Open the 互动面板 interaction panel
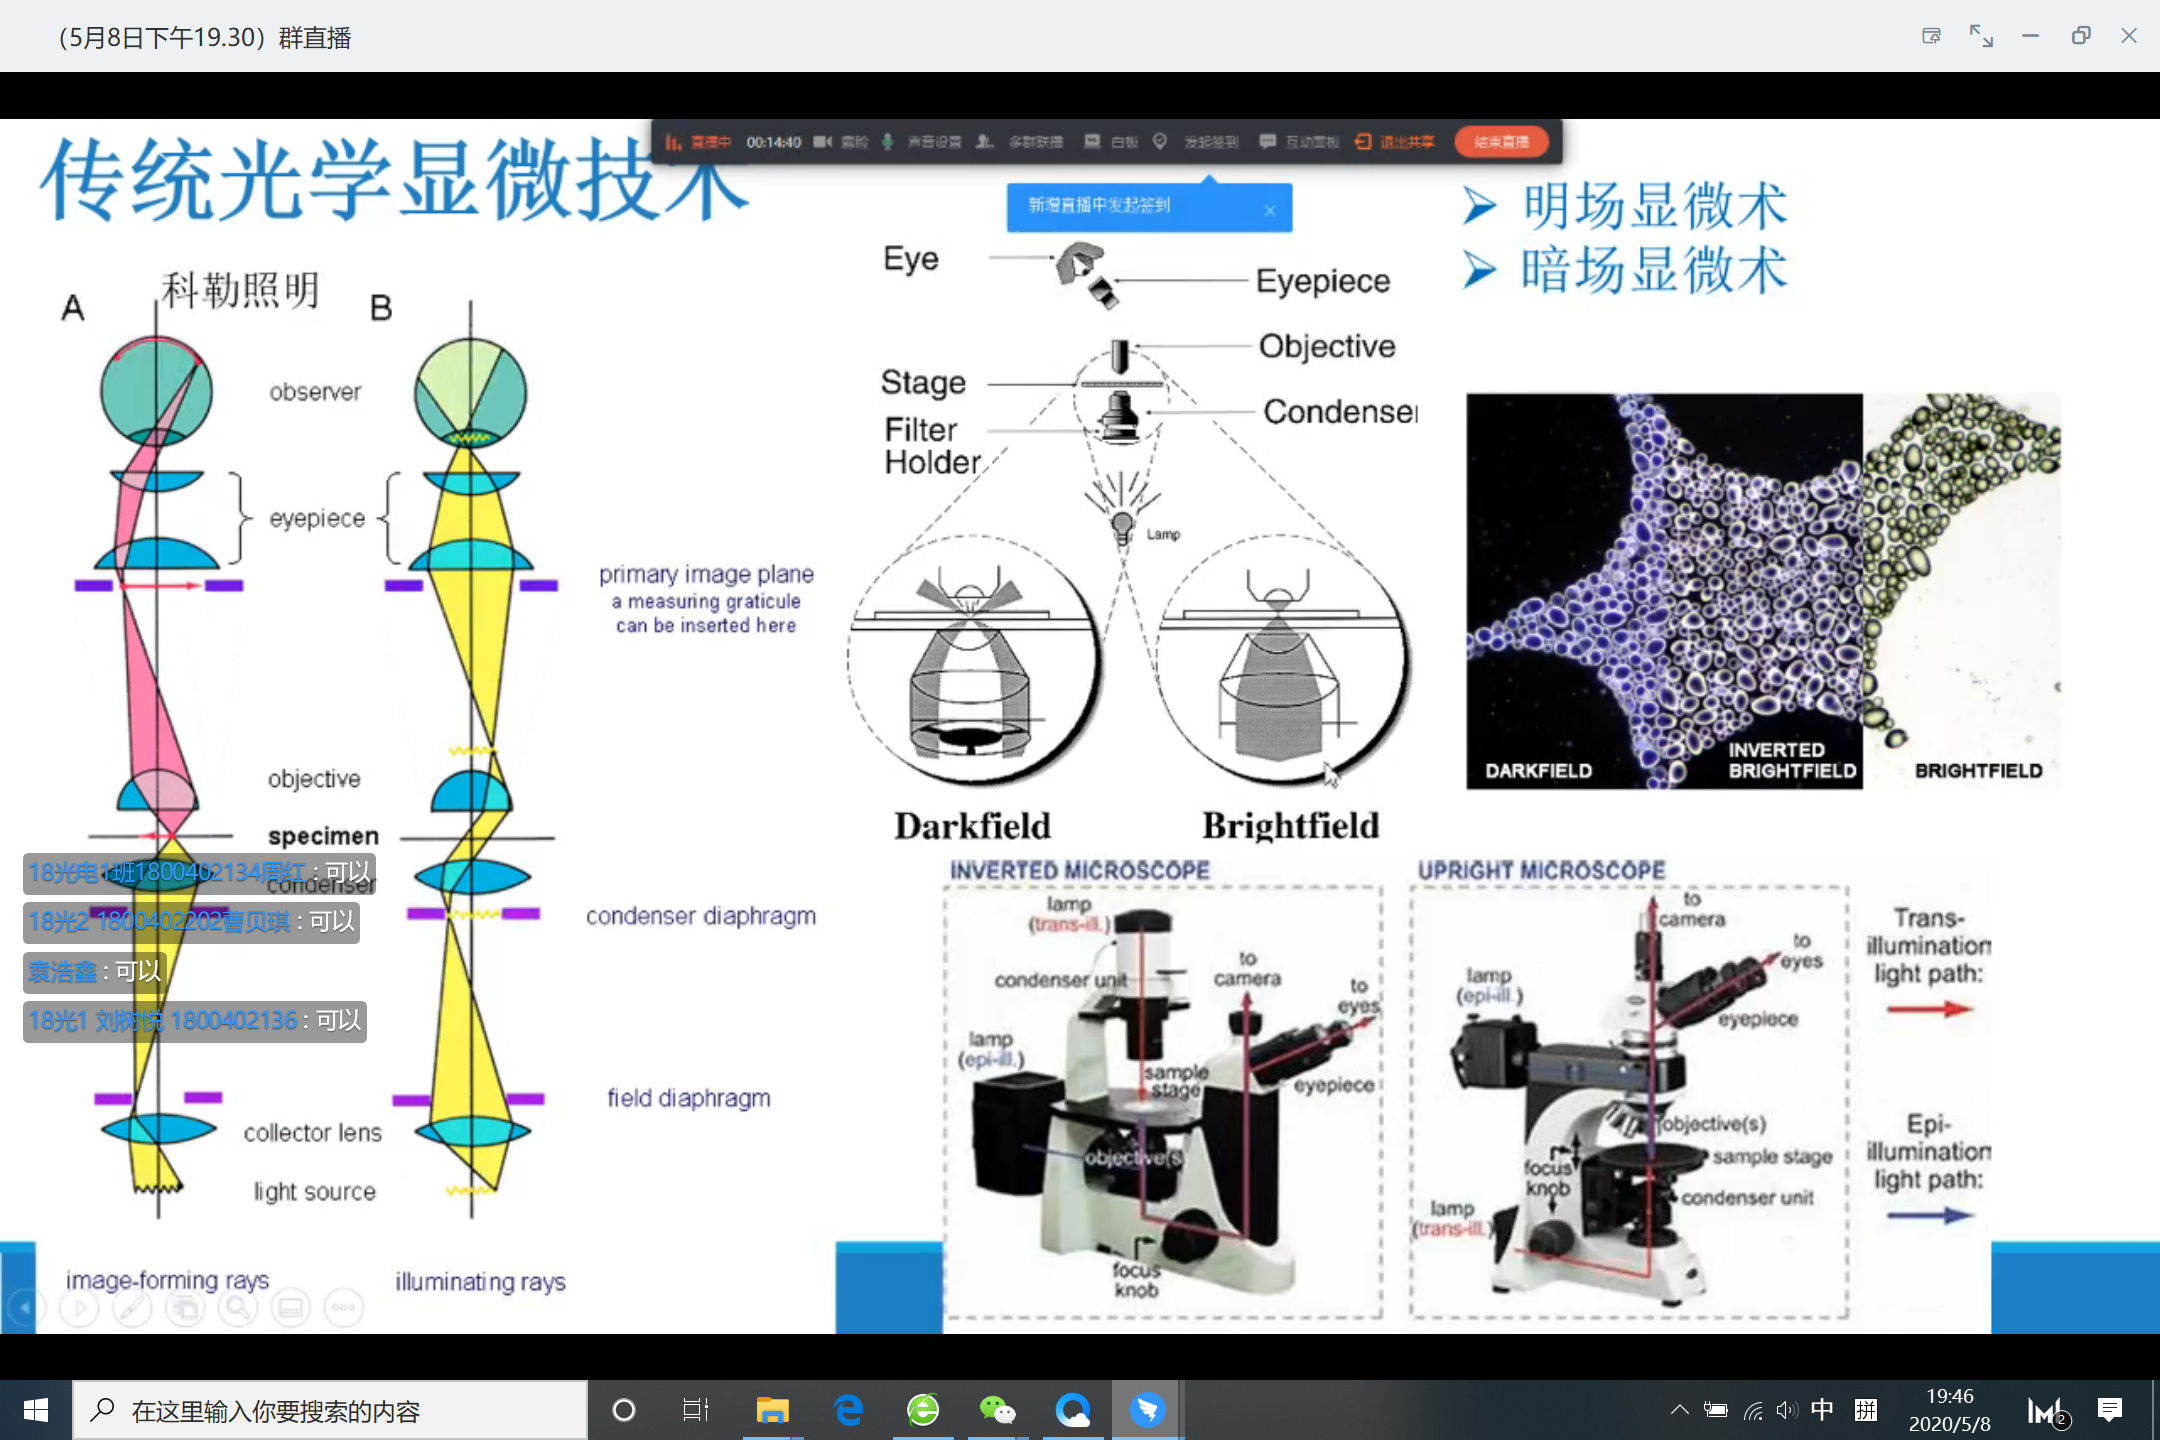The width and height of the screenshot is (2160, 1440). tap(1300, 141)
